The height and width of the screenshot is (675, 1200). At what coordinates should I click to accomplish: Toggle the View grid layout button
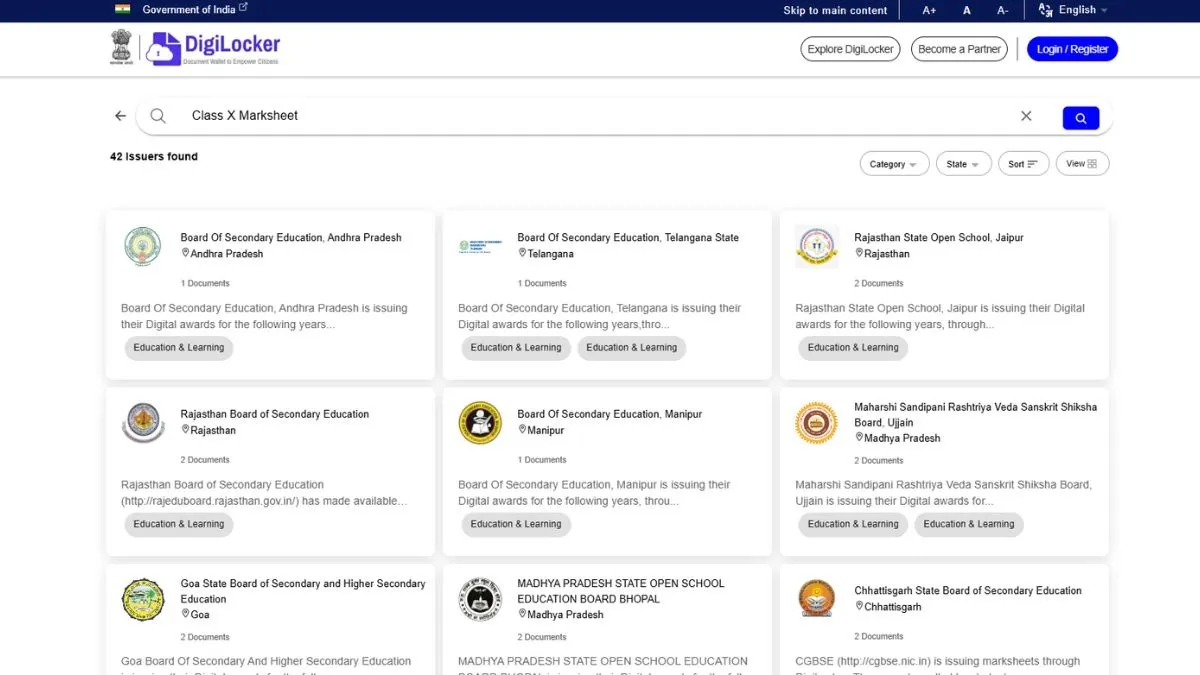1082,164
